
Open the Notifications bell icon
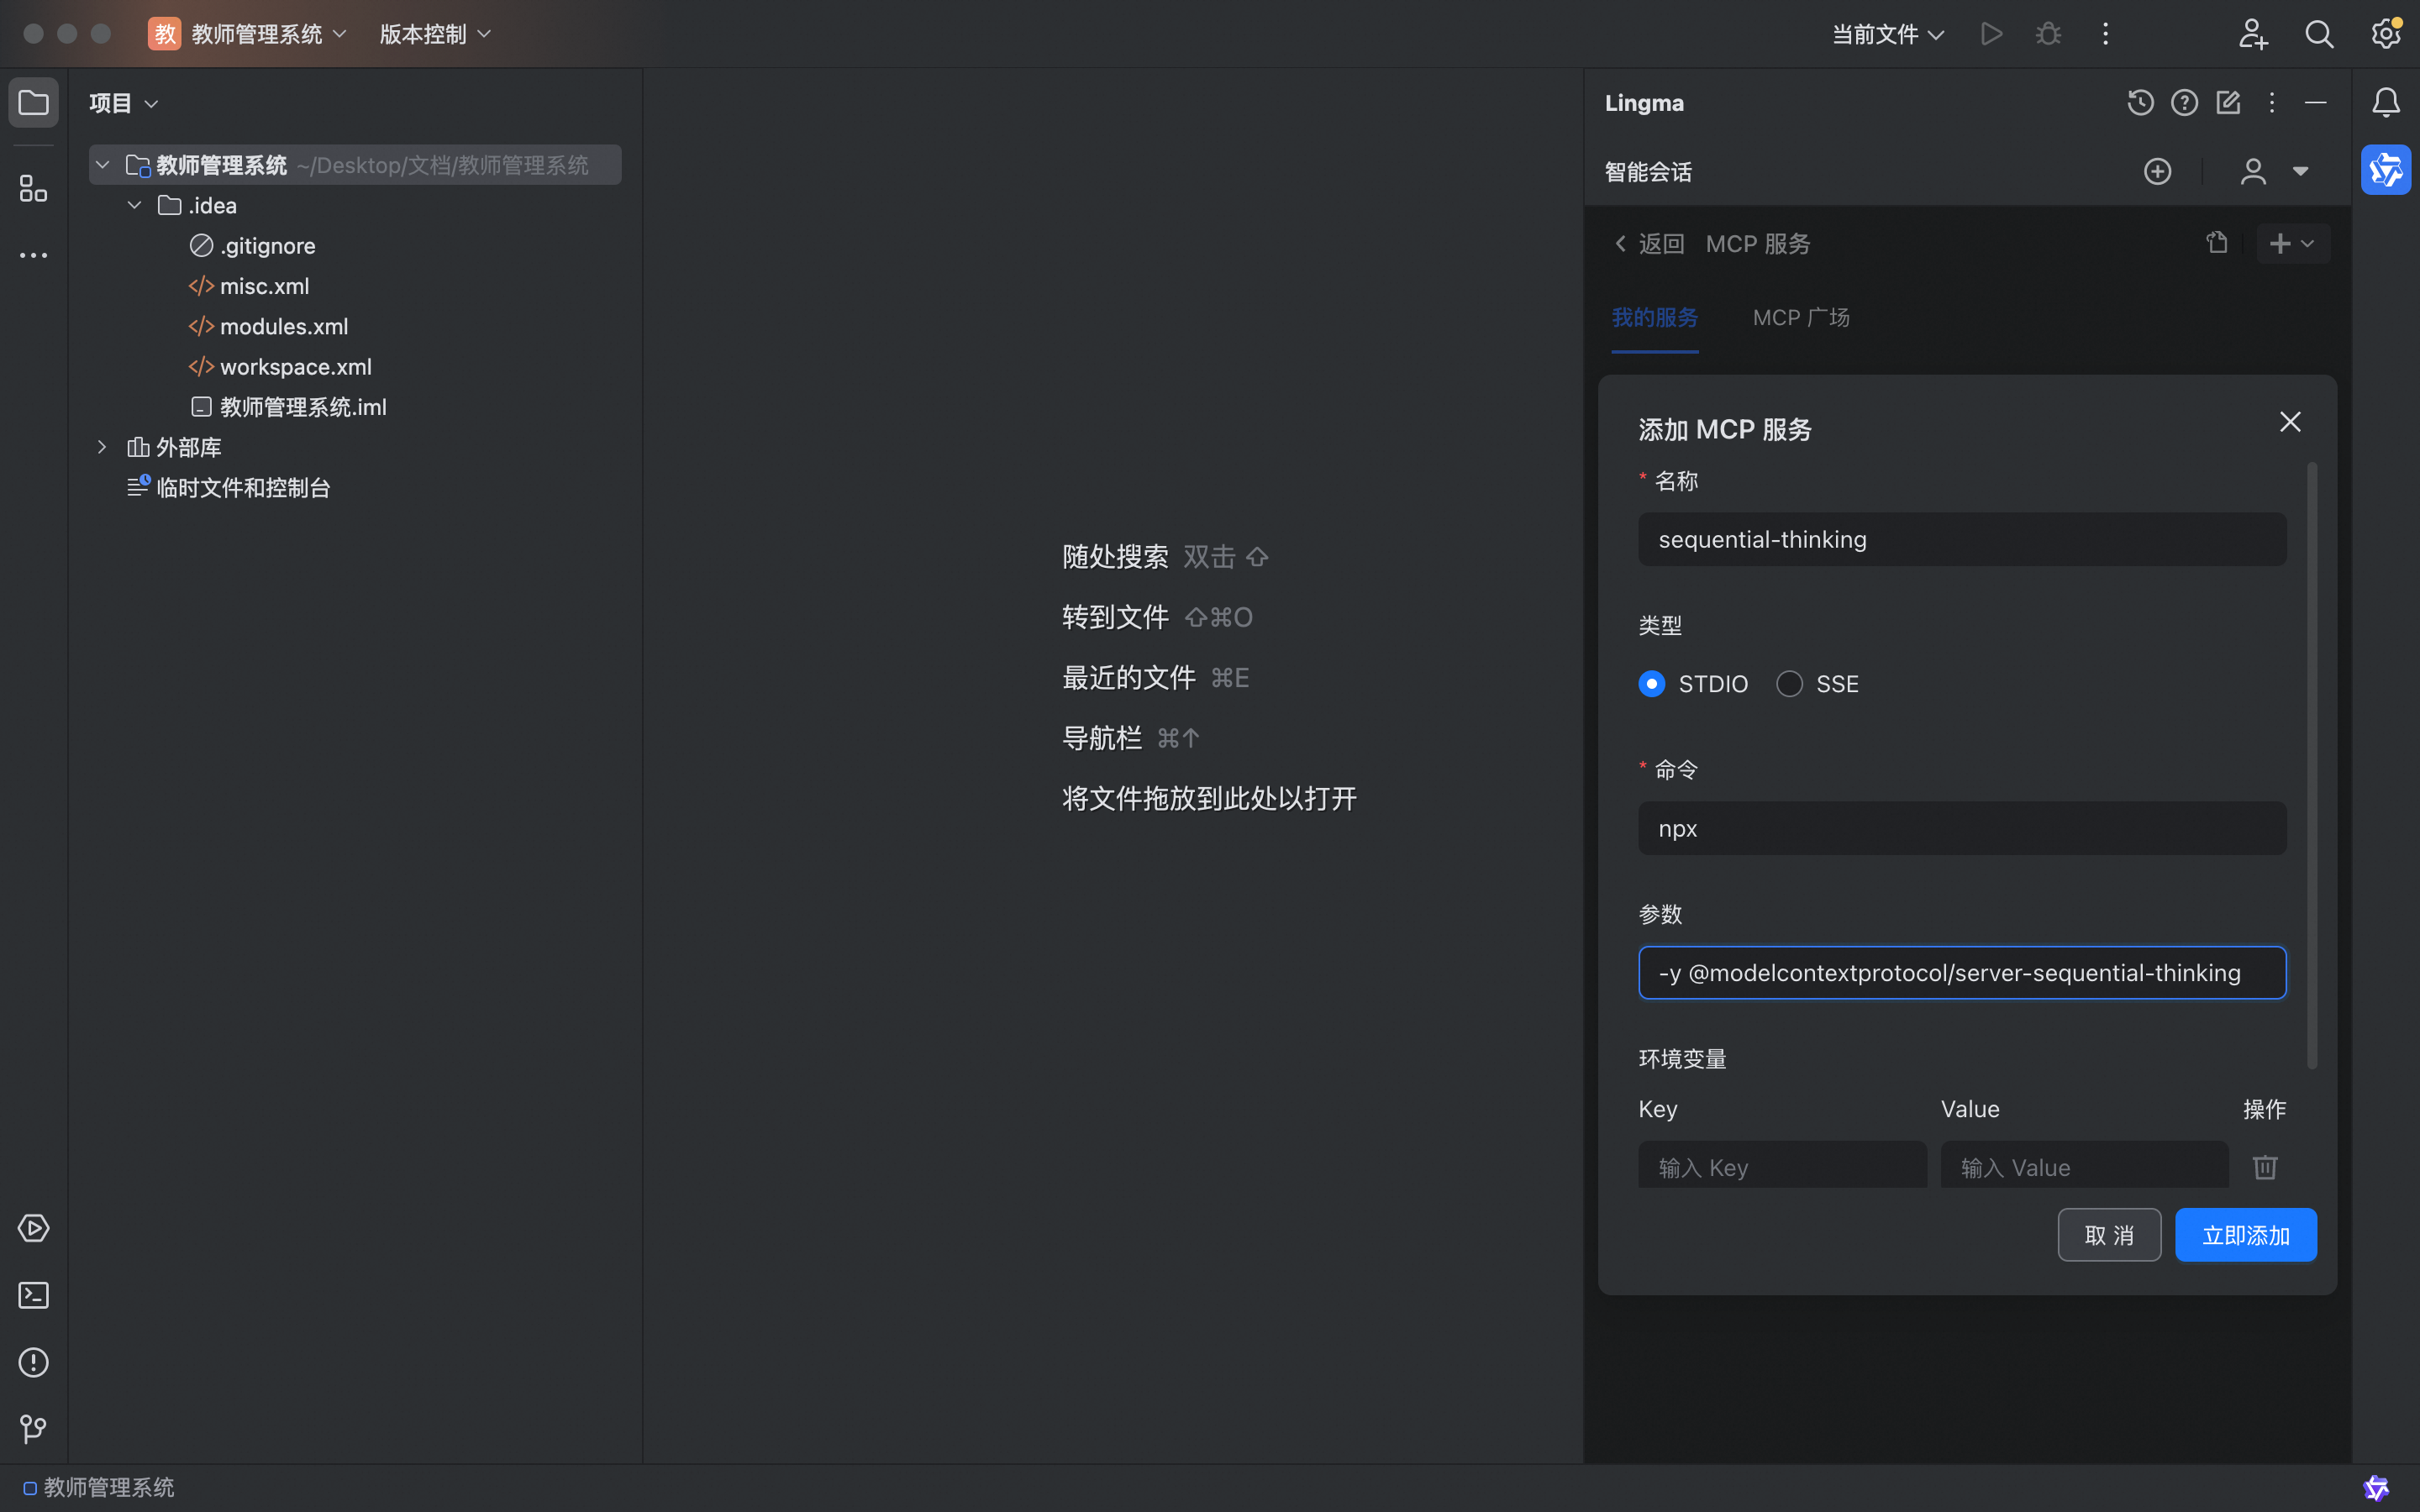point(2386,102)
